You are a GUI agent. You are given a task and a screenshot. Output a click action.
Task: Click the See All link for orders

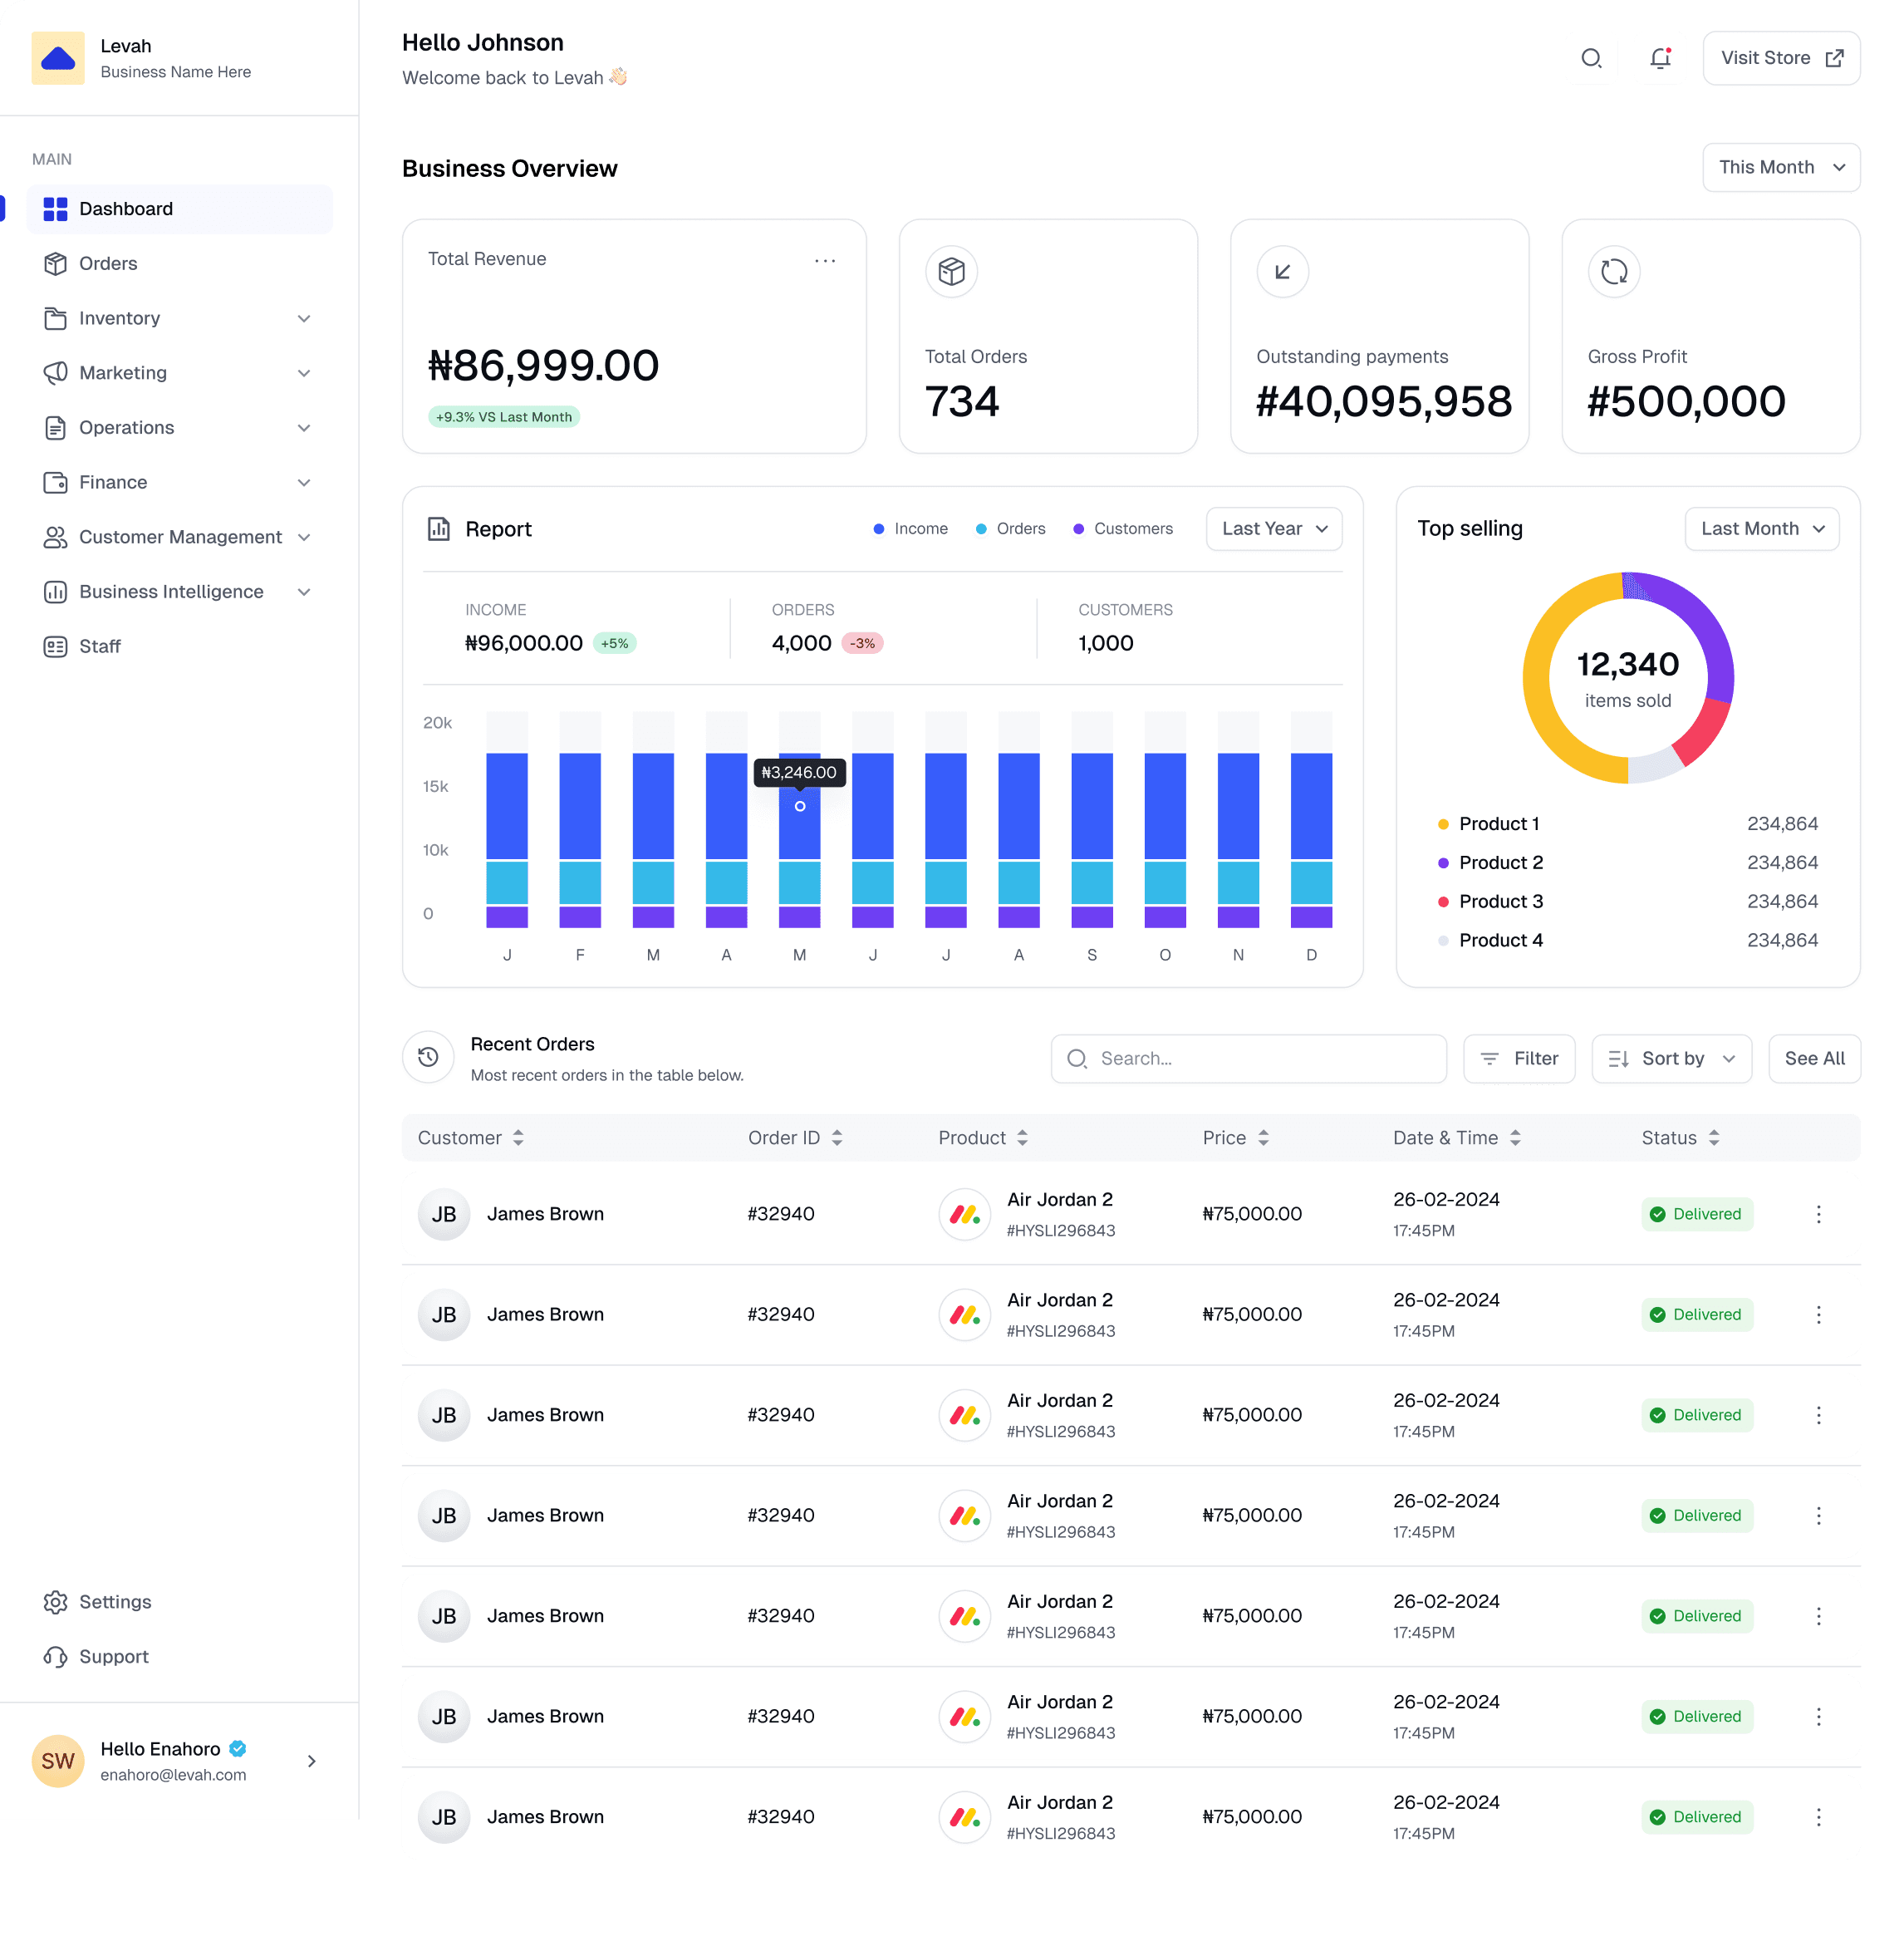(1814, 1059)
